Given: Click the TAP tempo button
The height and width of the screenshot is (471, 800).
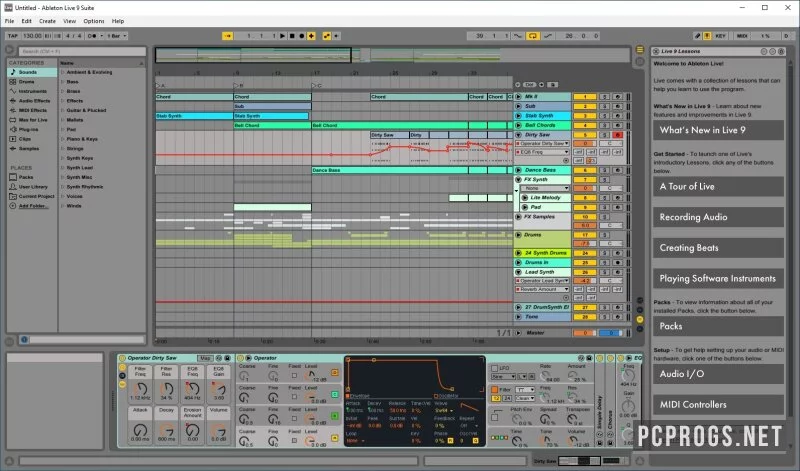Looking at the screenshot, I should point(13,36).
